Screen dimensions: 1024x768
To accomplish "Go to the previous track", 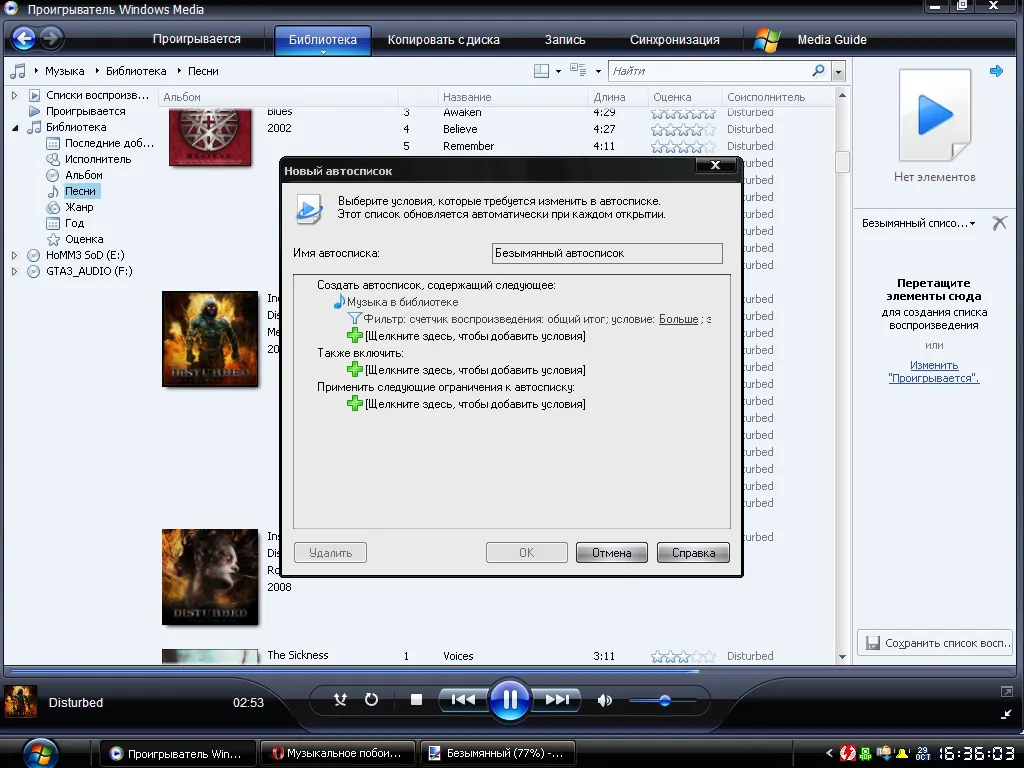I will [463, 700].
